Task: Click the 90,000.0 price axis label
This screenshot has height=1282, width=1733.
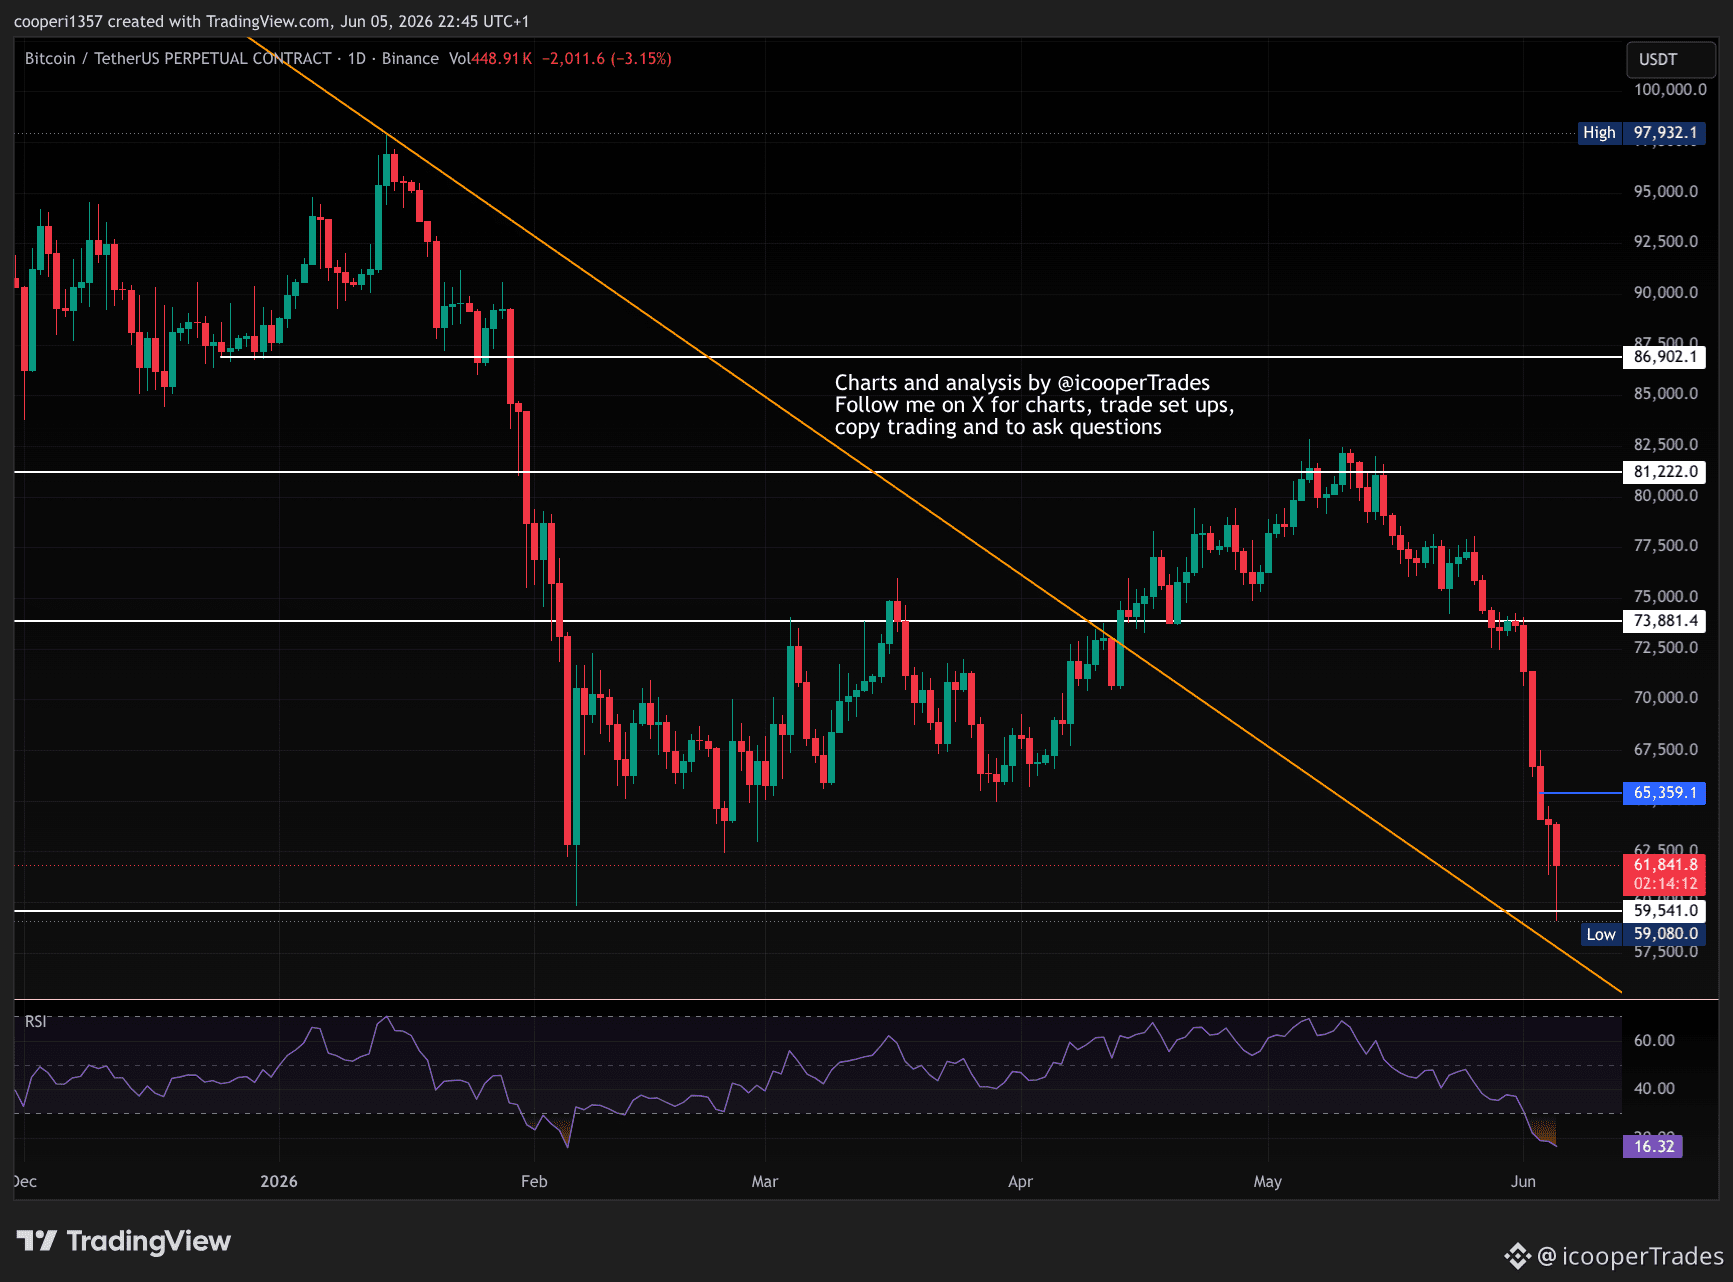Action: pyautogui.click(x=1666, y=293)
